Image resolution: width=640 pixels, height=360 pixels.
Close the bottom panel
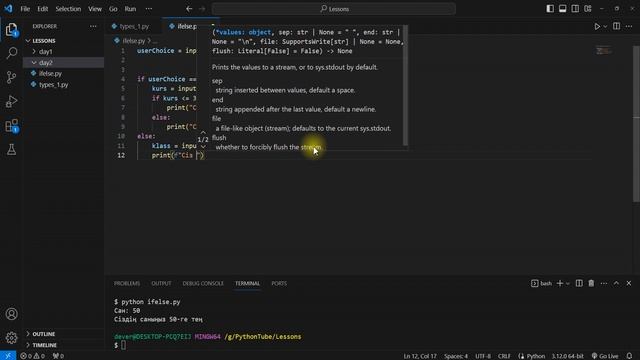629,283
